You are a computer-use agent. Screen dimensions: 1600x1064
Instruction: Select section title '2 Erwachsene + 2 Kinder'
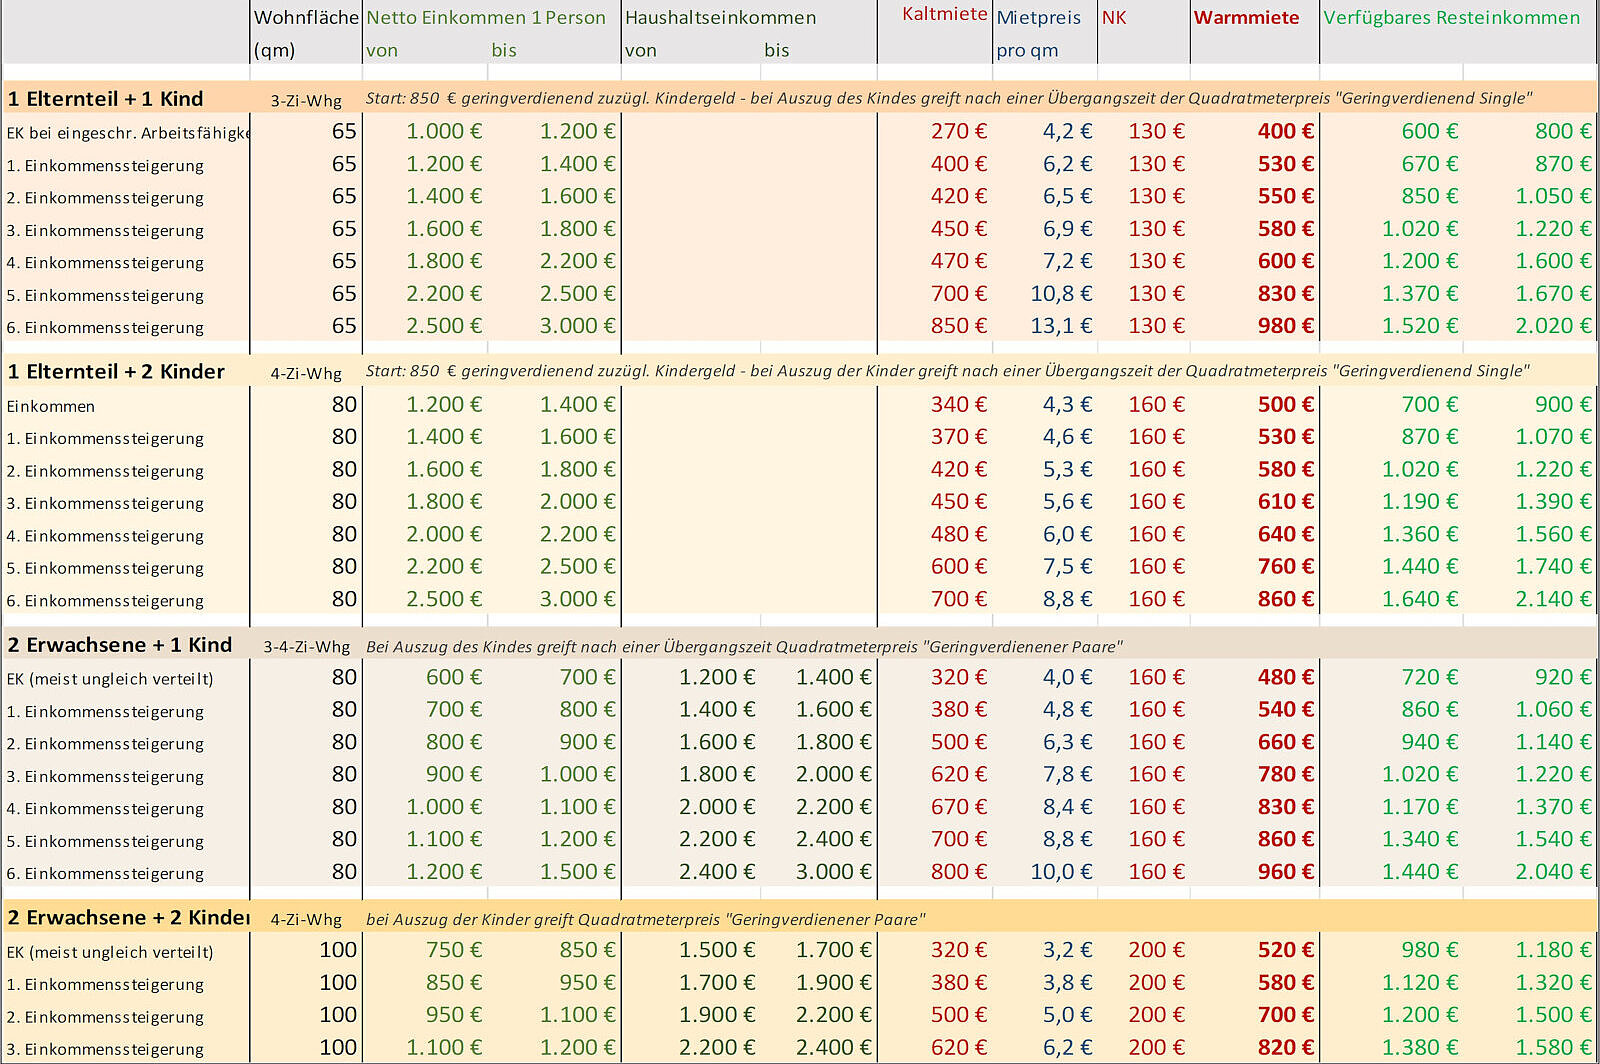128,917
